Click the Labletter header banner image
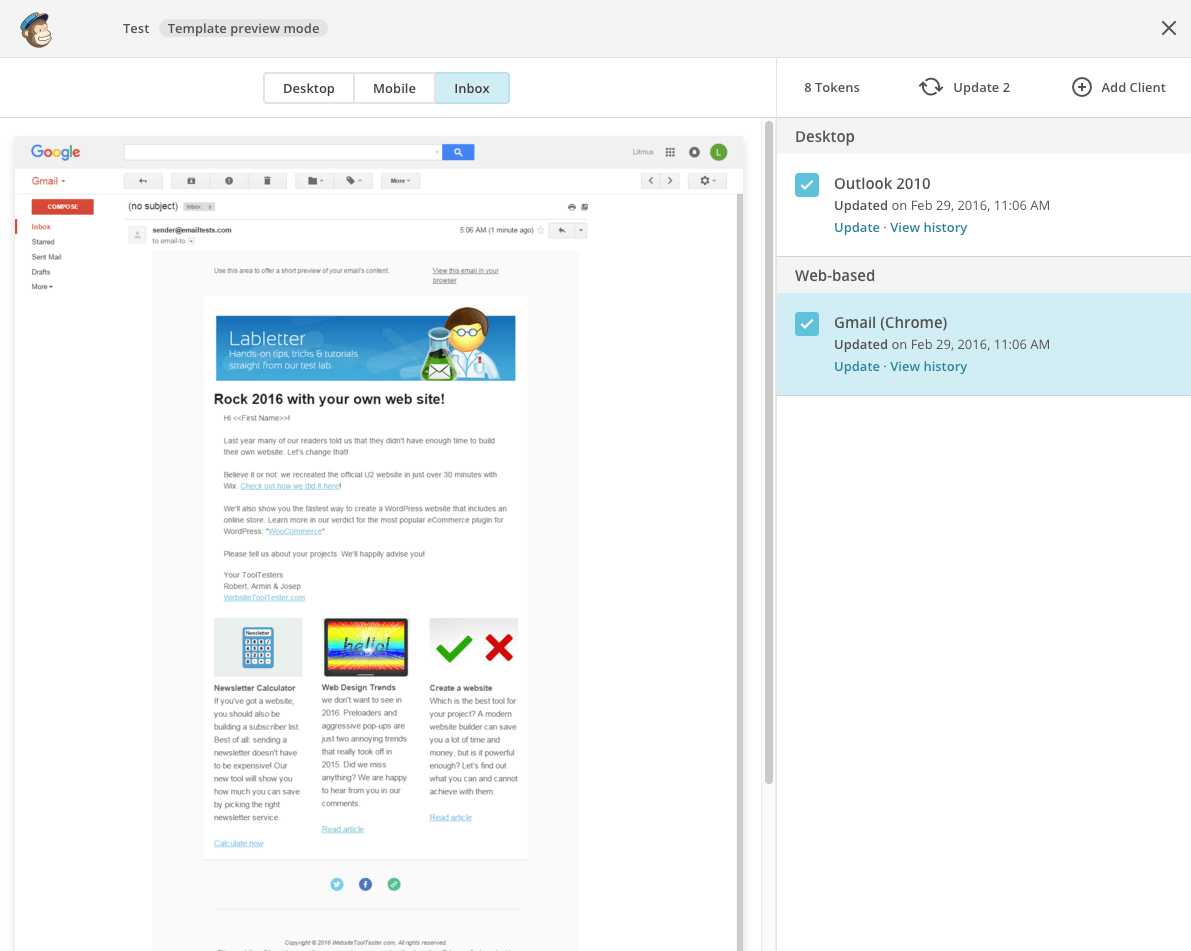The width and height of the screenshot is (1191, 951). [365, 344]
